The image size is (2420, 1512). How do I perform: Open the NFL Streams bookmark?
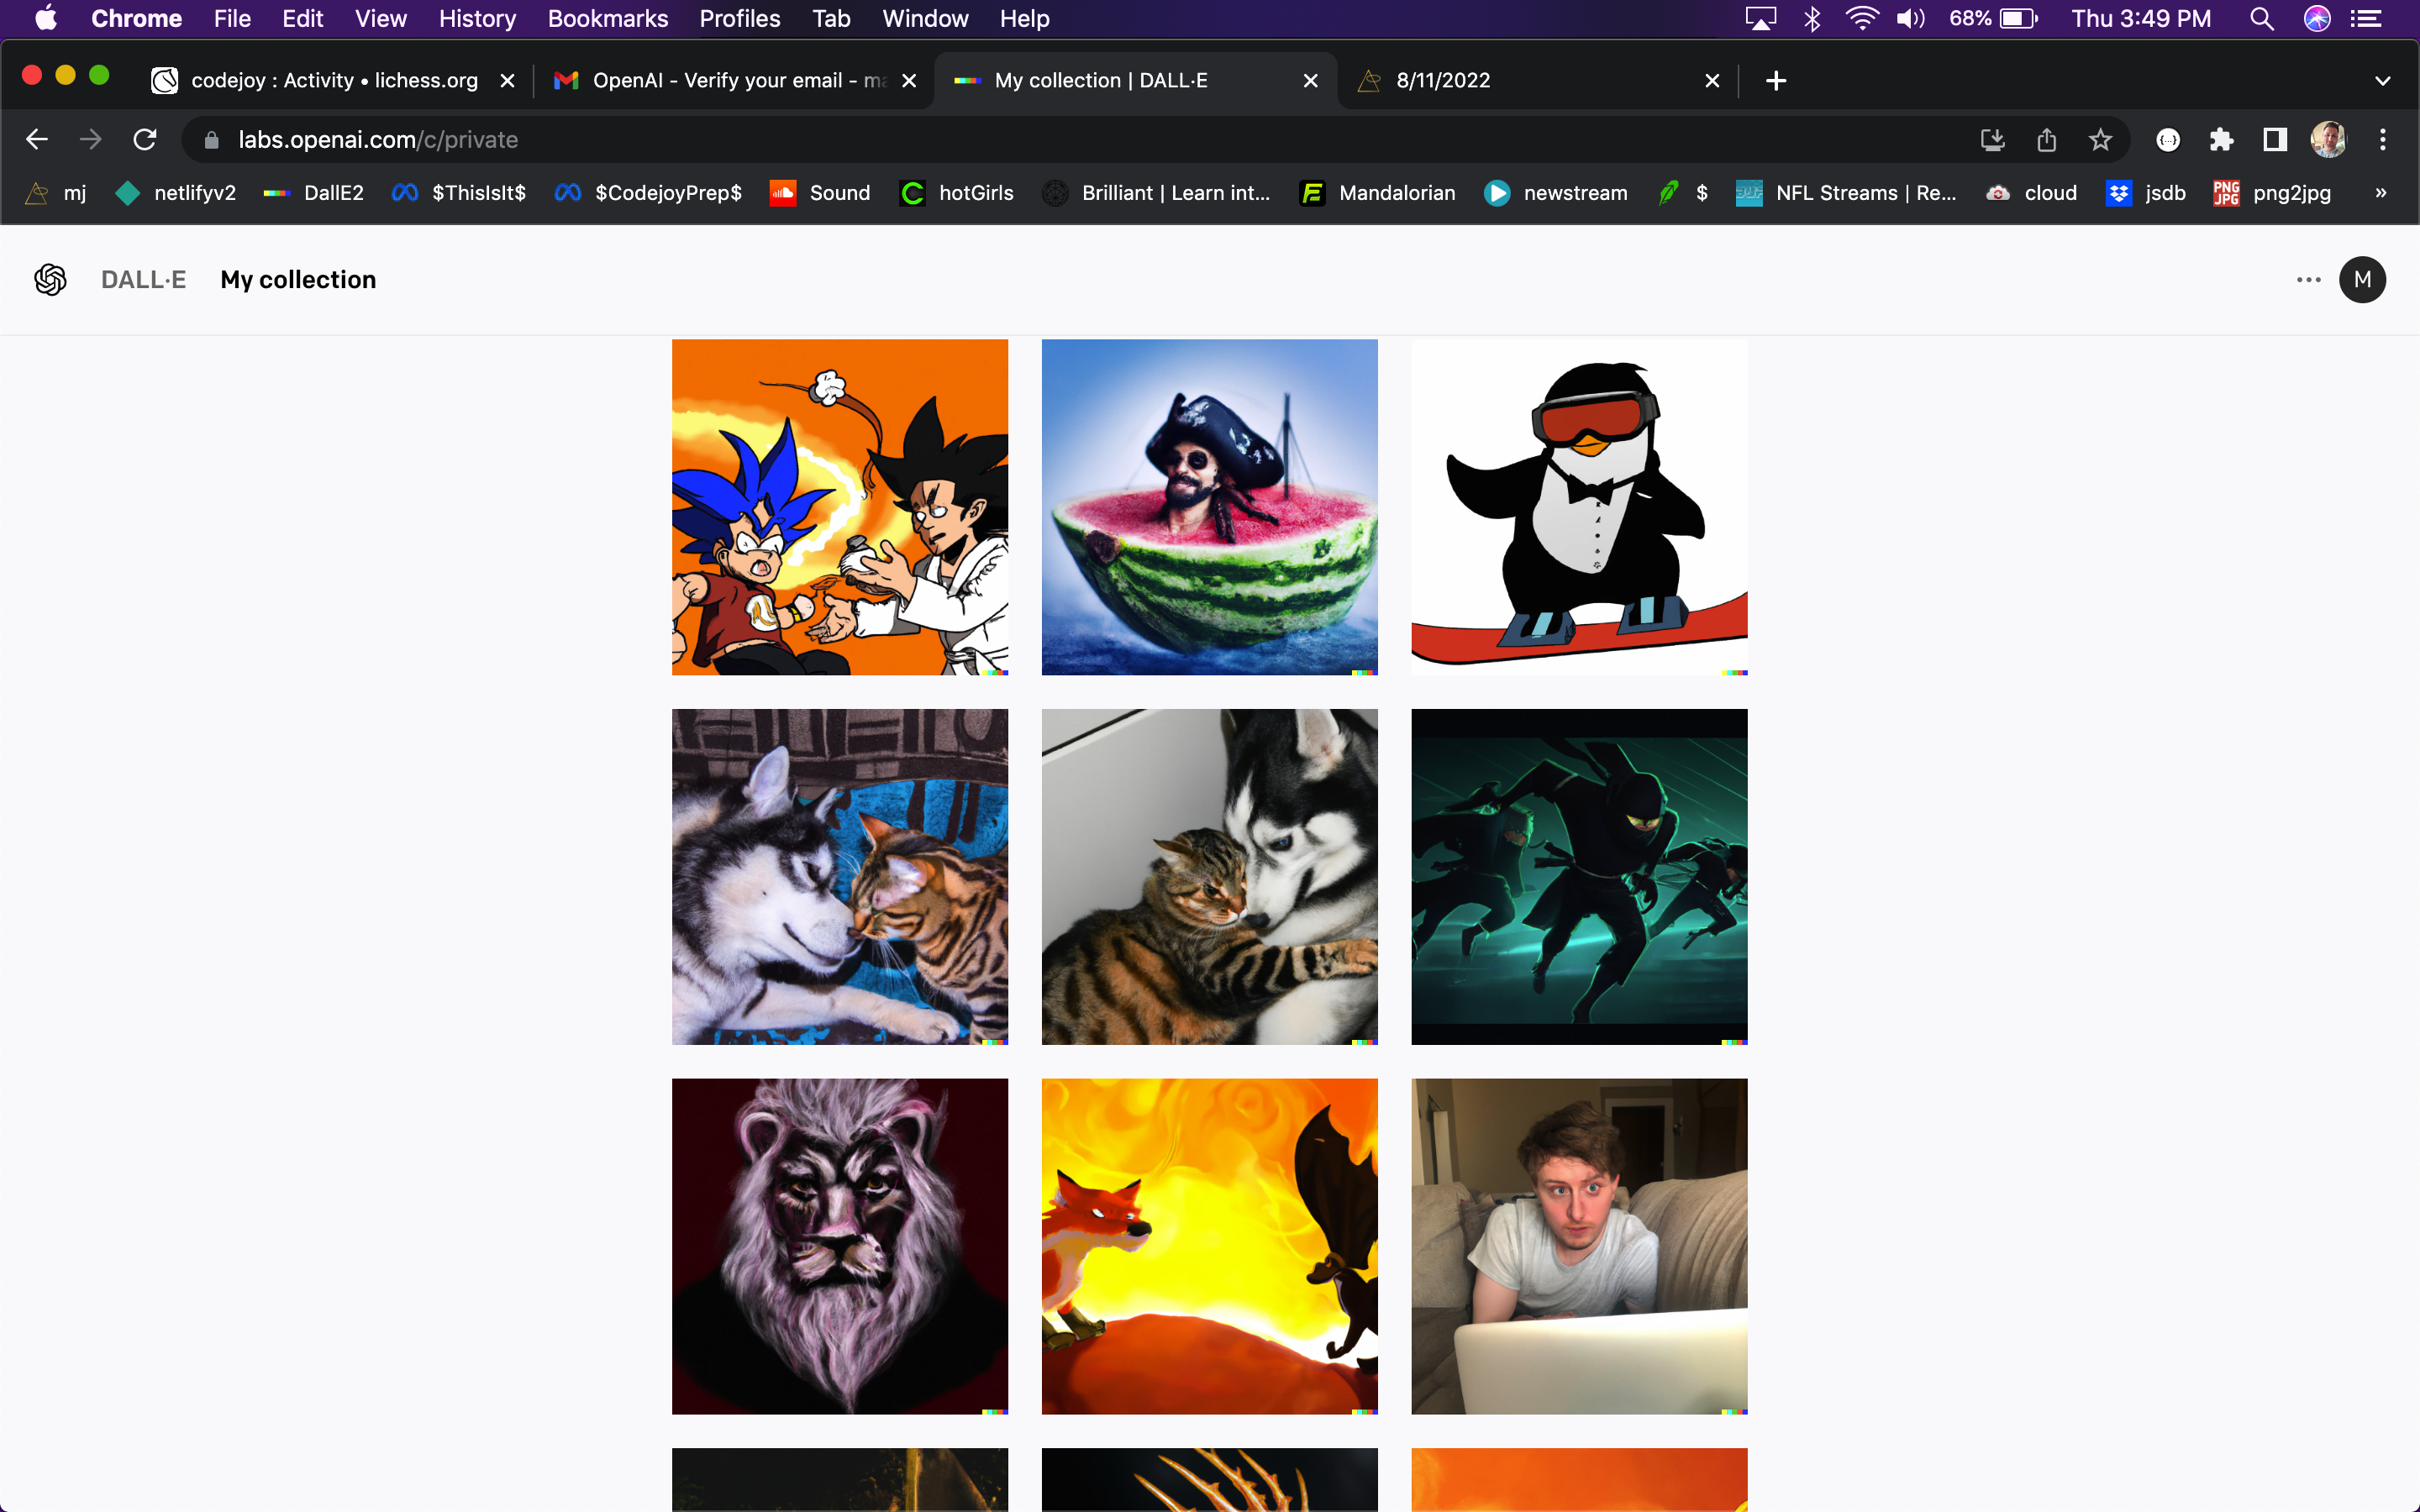pos(1846,193)
